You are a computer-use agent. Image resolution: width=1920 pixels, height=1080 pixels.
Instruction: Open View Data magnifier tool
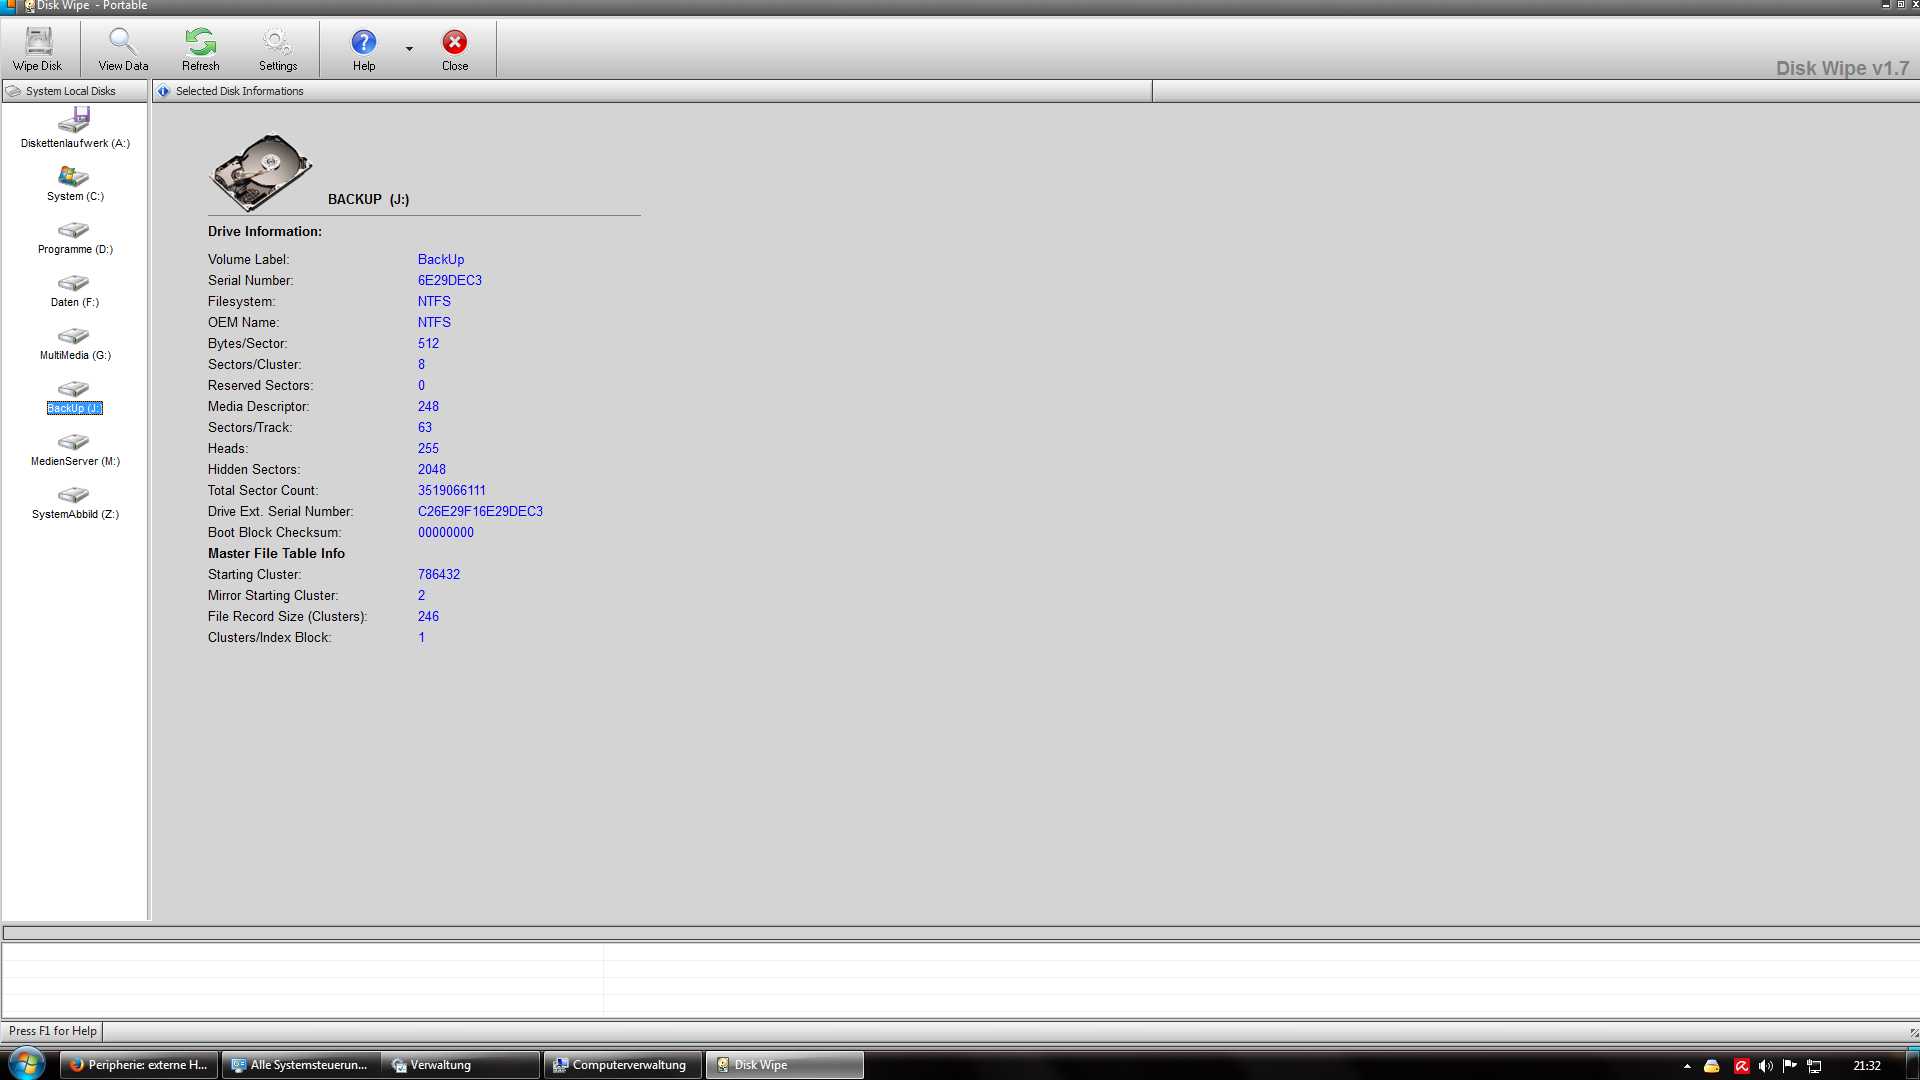click(123, 48)
